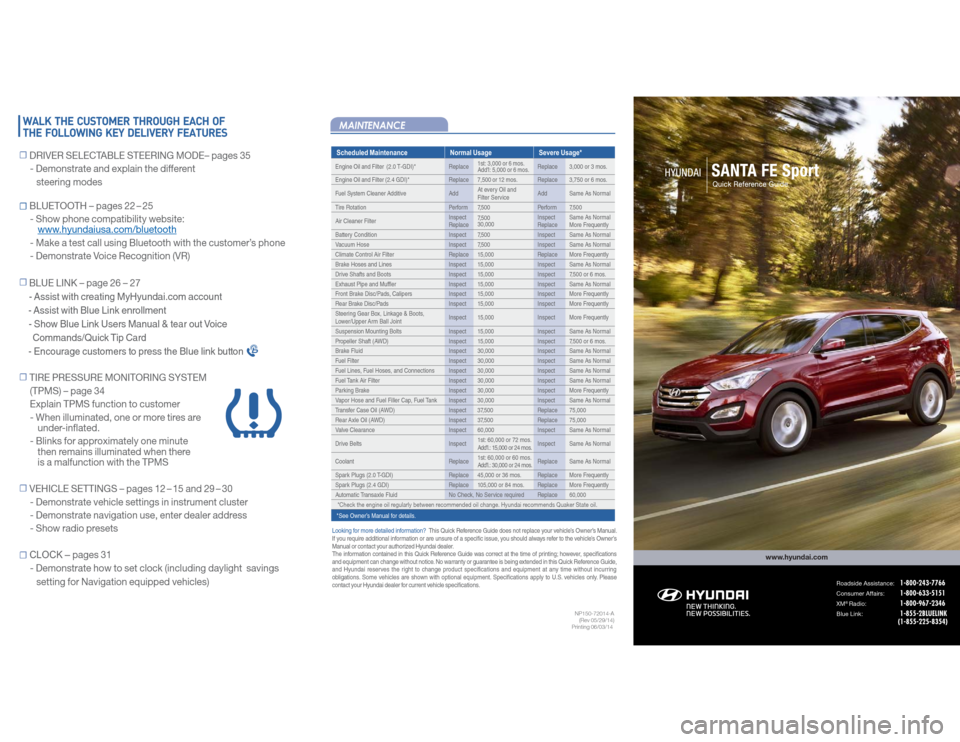
Task: Tick the Tire Pressure Monitoring System checkbox
Action: [23, 377]
